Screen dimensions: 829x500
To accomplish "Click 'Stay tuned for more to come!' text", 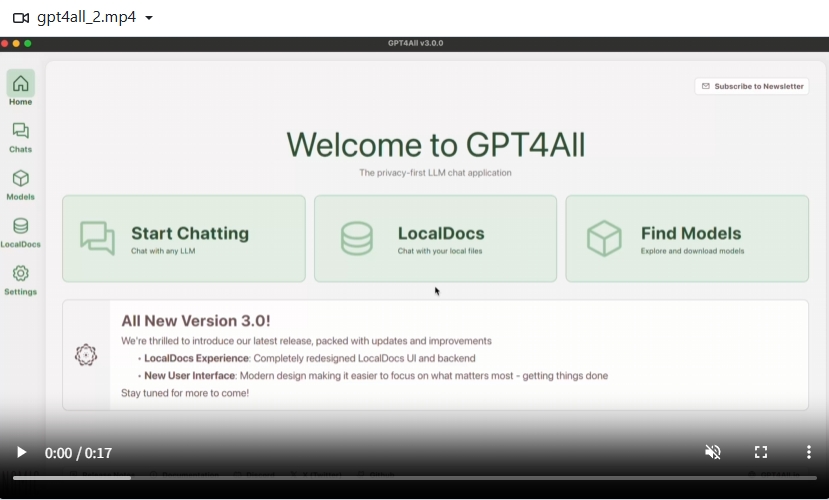I will 185,393.
